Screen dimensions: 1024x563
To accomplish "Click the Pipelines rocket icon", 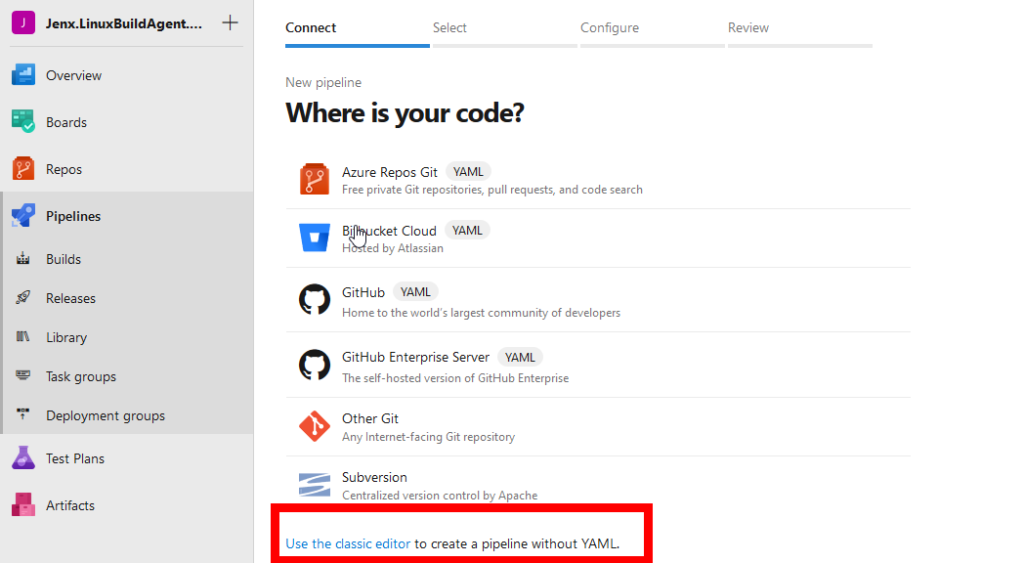I will pyautogui.click(x=24, y=216).
